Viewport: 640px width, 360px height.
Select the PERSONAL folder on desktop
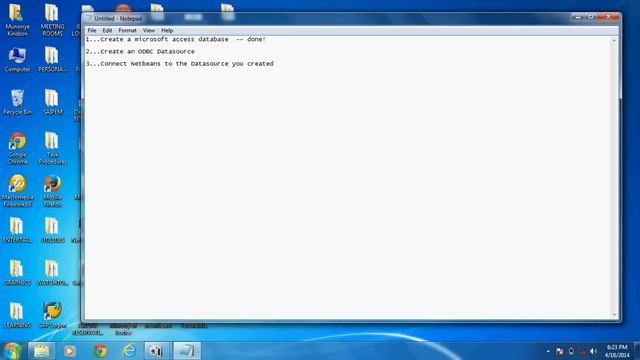(x=52, y=60)
